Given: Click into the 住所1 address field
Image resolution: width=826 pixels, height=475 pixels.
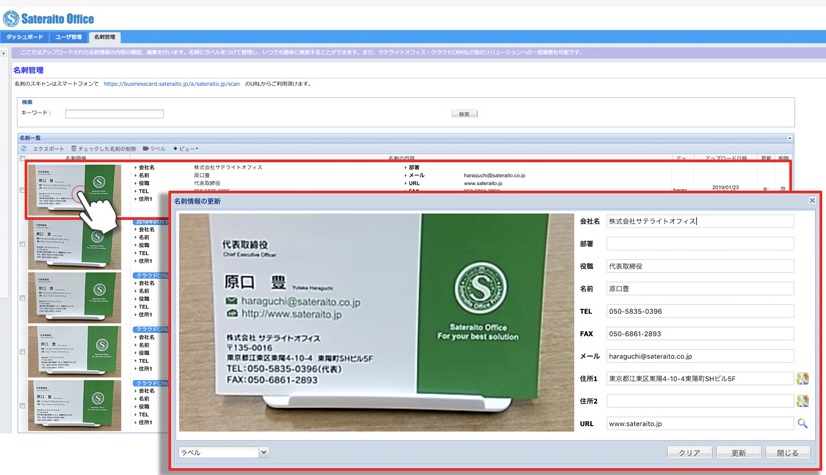Looking at the screenshot, I should [700, 378].
